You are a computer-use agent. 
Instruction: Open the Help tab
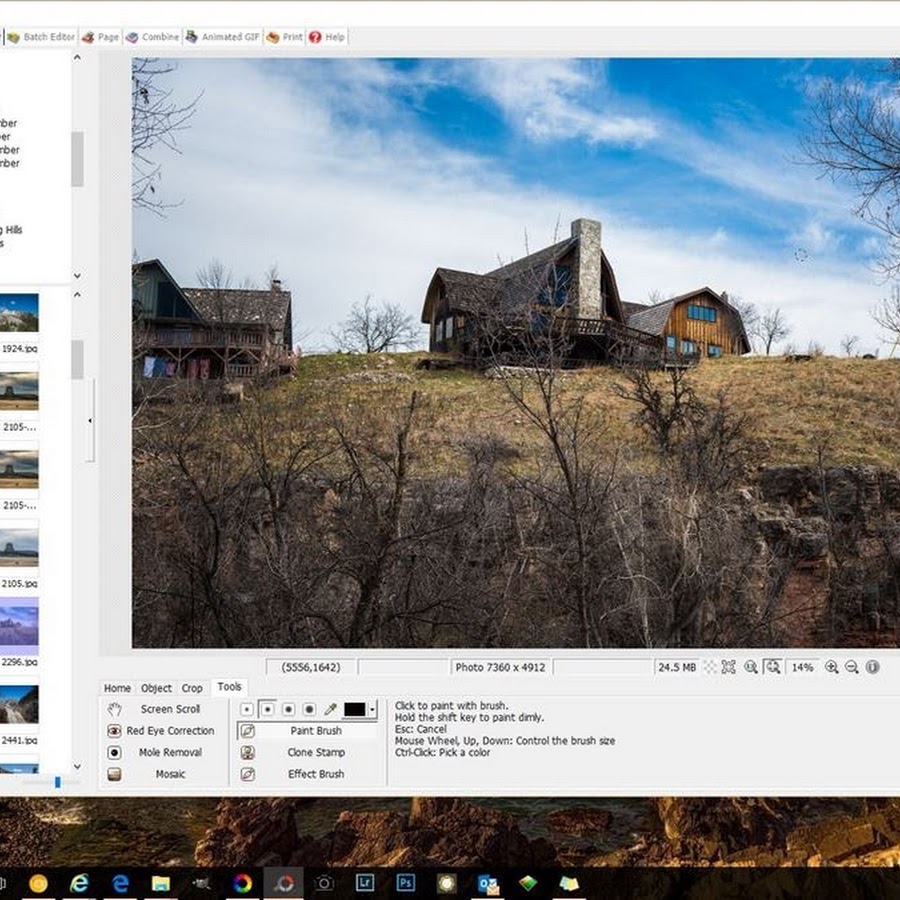[x=327, y=37]
